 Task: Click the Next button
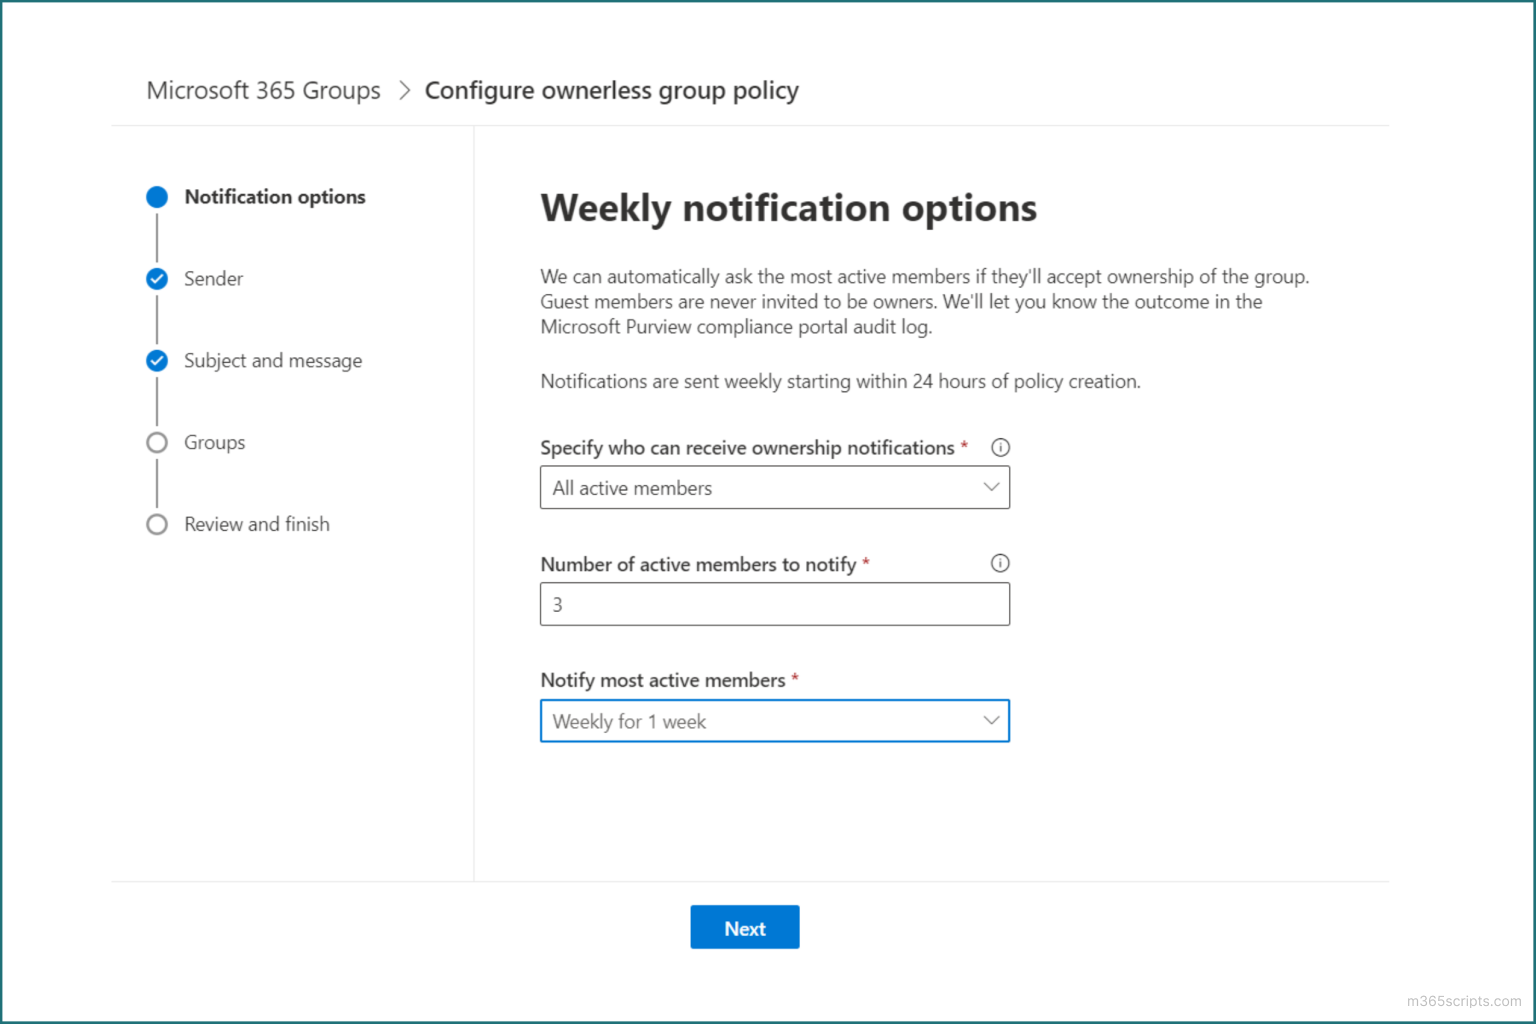click(744, 927)
